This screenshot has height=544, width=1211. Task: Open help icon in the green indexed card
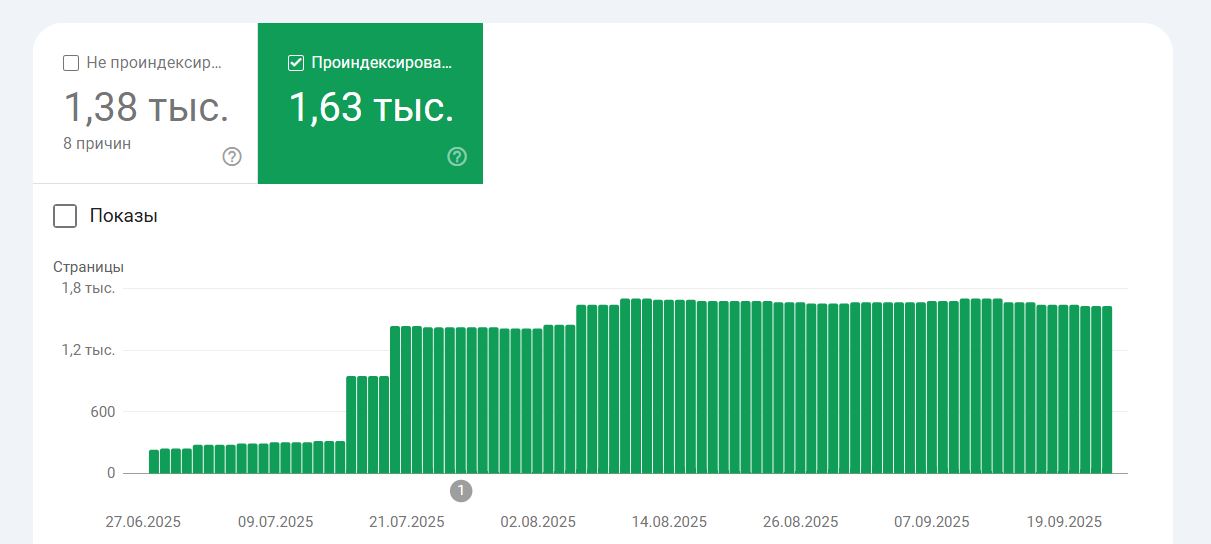click(x=457, y=156)
